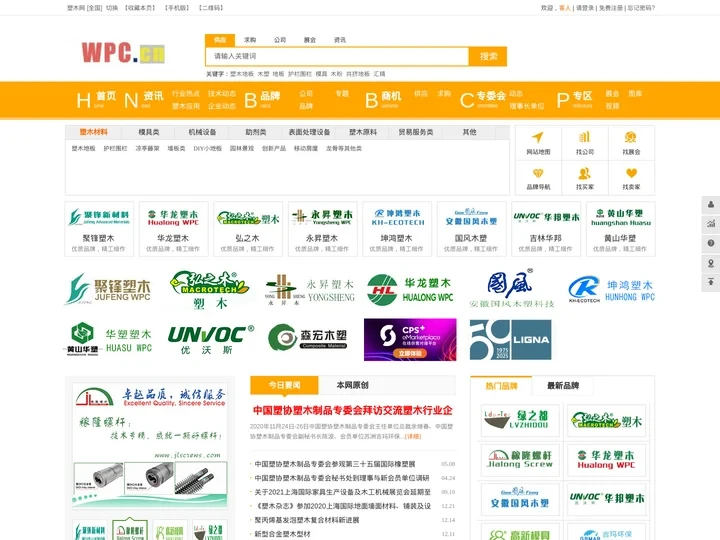The height and width of the screenshot is (540, 720).
Task: Click the 华龙塑木 HUALONG WPC large logo
Action: point(411,290)
